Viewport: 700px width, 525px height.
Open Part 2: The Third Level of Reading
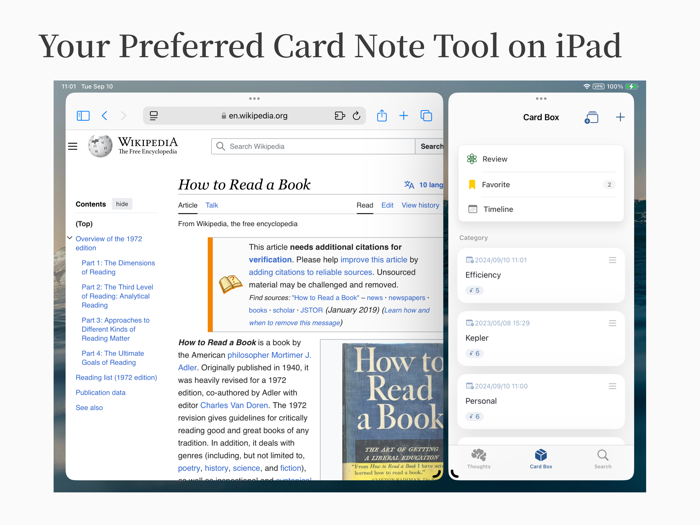point(117,296)
